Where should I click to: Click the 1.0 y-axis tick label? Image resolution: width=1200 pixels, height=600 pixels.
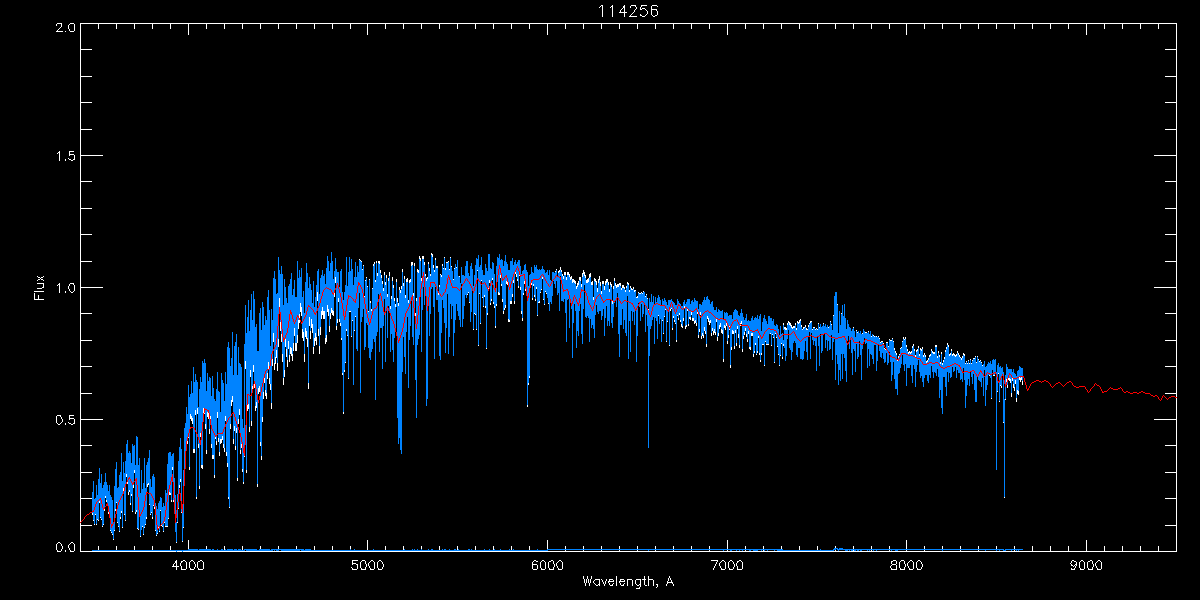[66, 288]
